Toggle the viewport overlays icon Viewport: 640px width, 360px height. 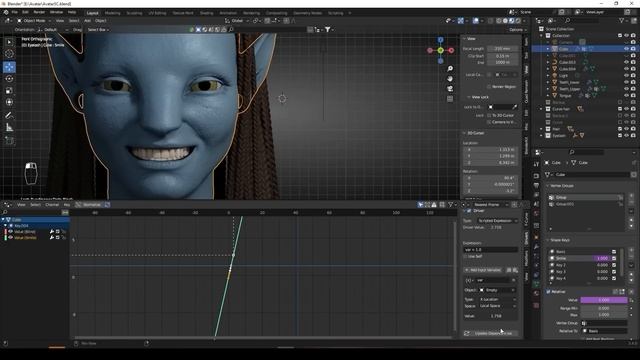pos(476,20)
